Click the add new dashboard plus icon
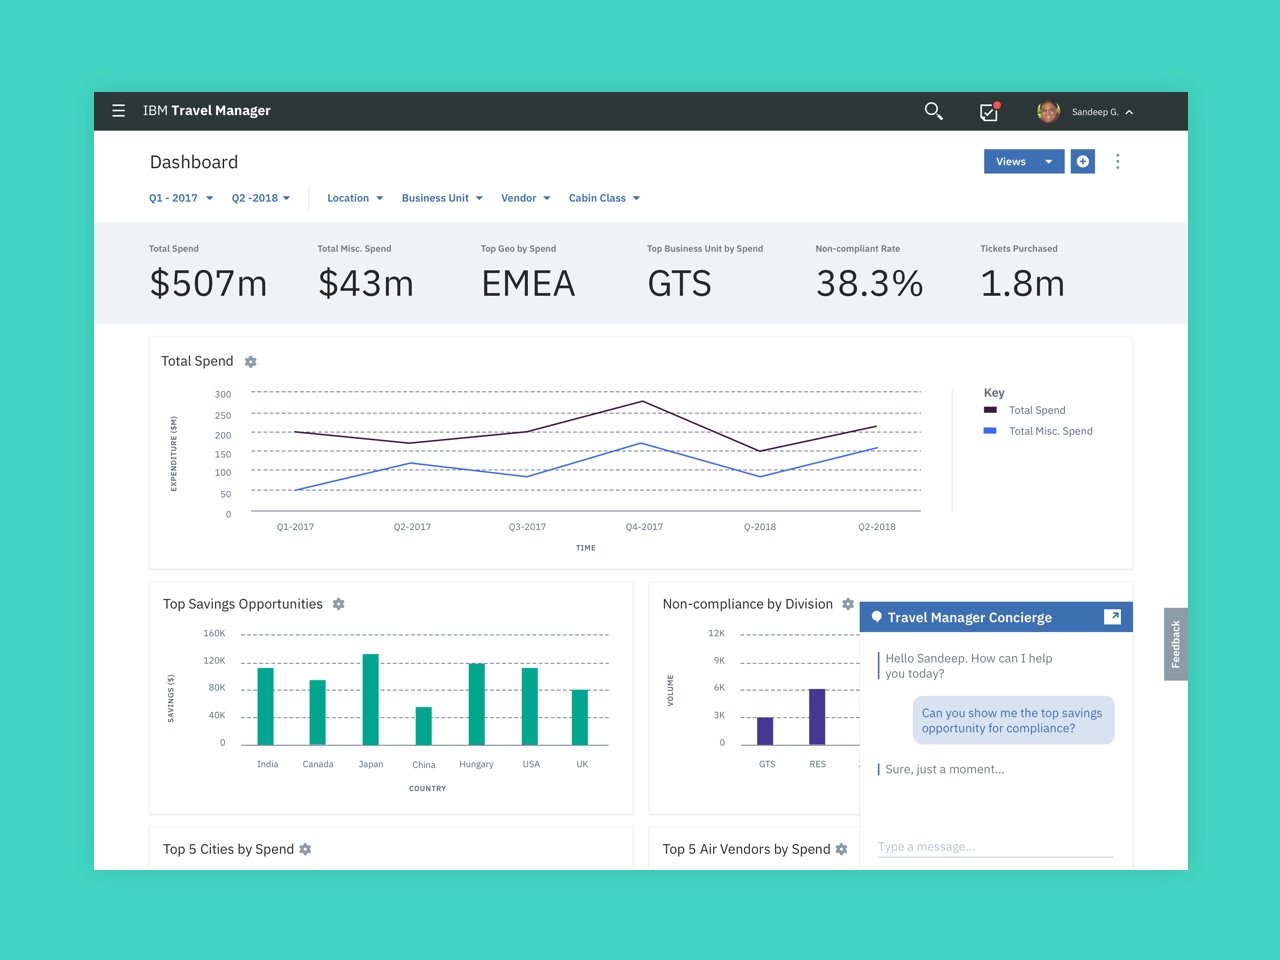 [1082, 161]
